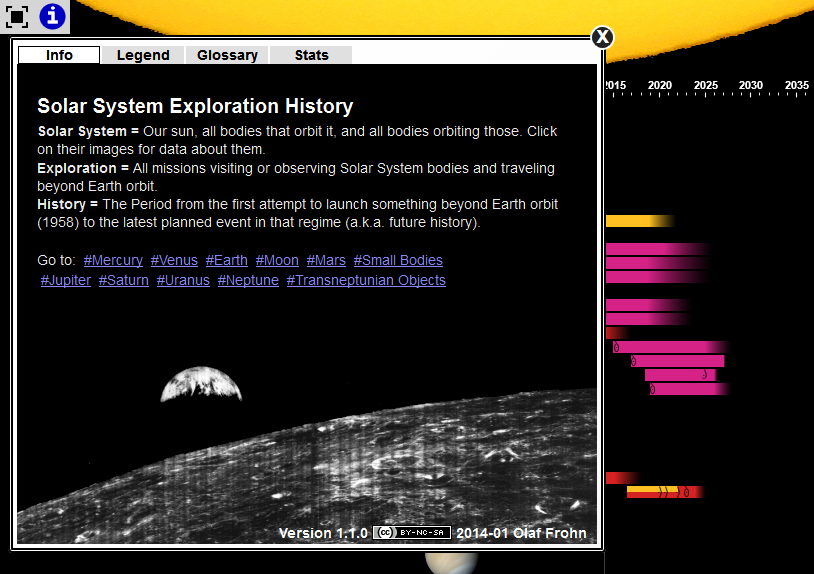
Task: Click the #Small Bodies link
Action: (398, 260)
